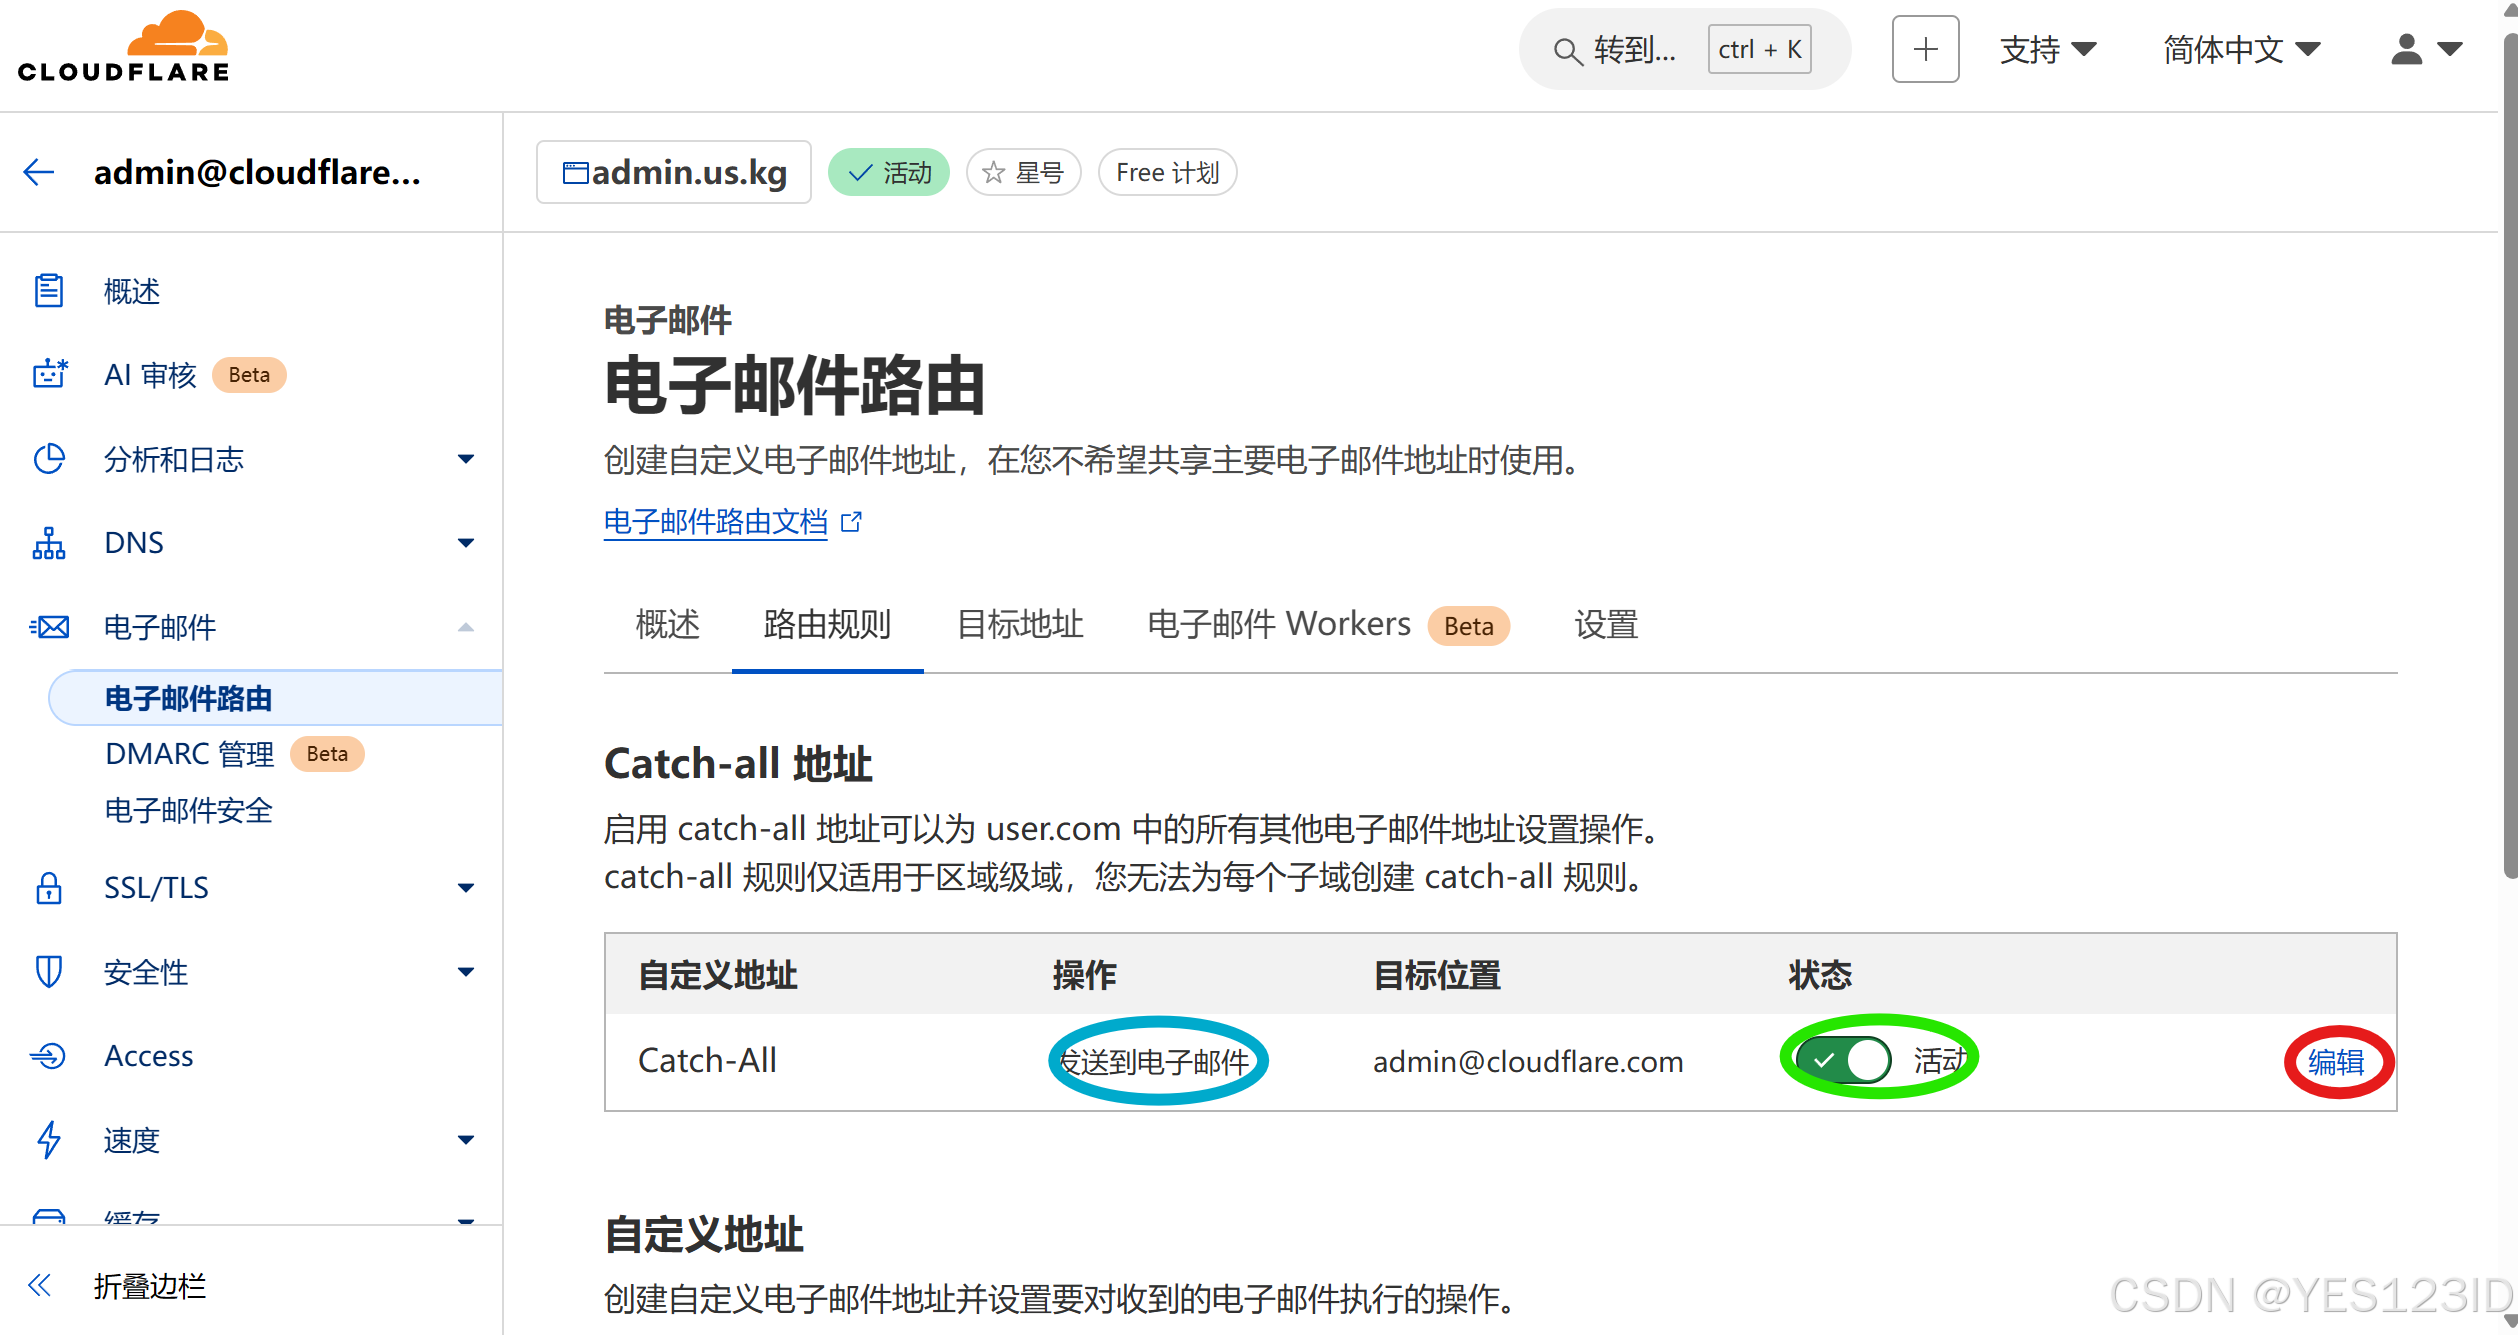Click the SSL/TLS lock icon
The height and width of the screenshot is (1336, 2518).
[x=48, y=887]
